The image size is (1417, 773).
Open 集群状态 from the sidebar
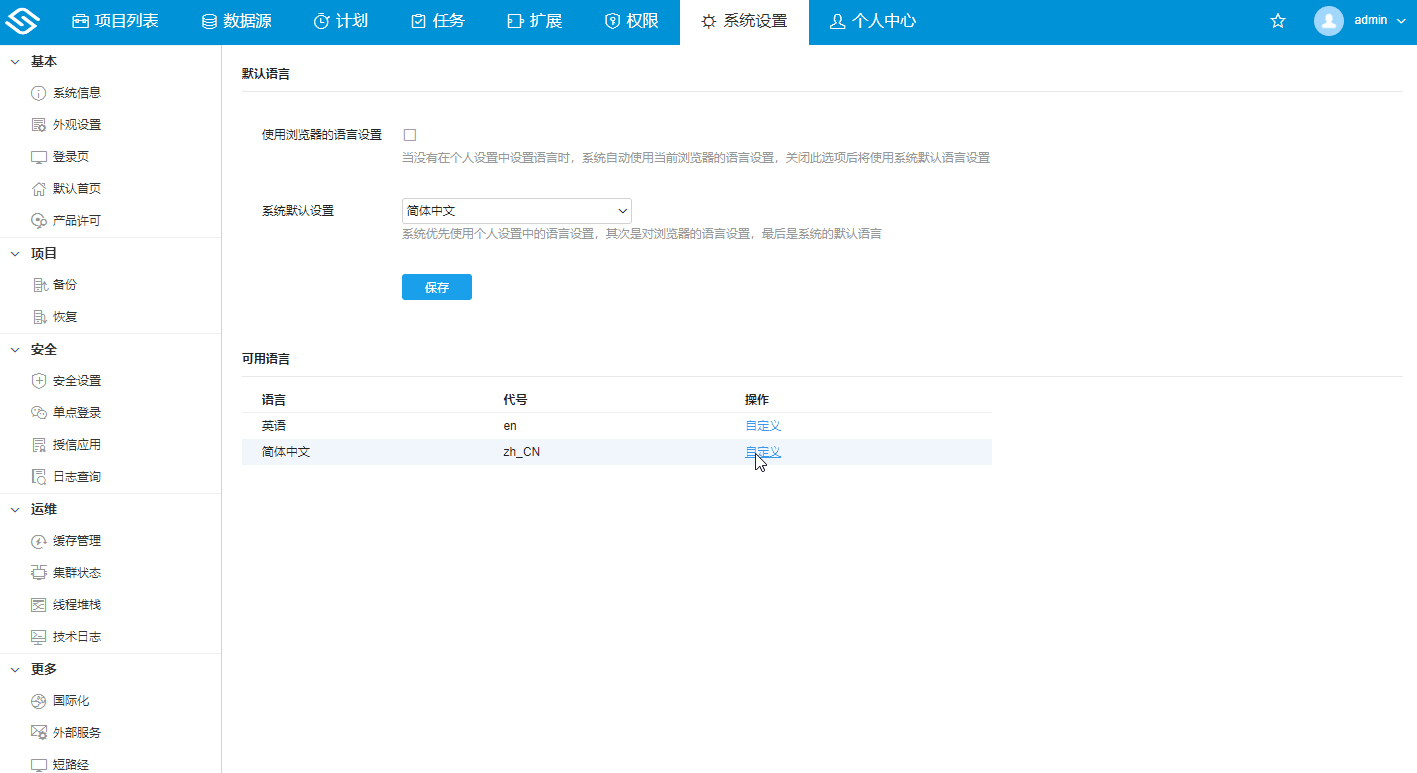[x=76, y=572]
